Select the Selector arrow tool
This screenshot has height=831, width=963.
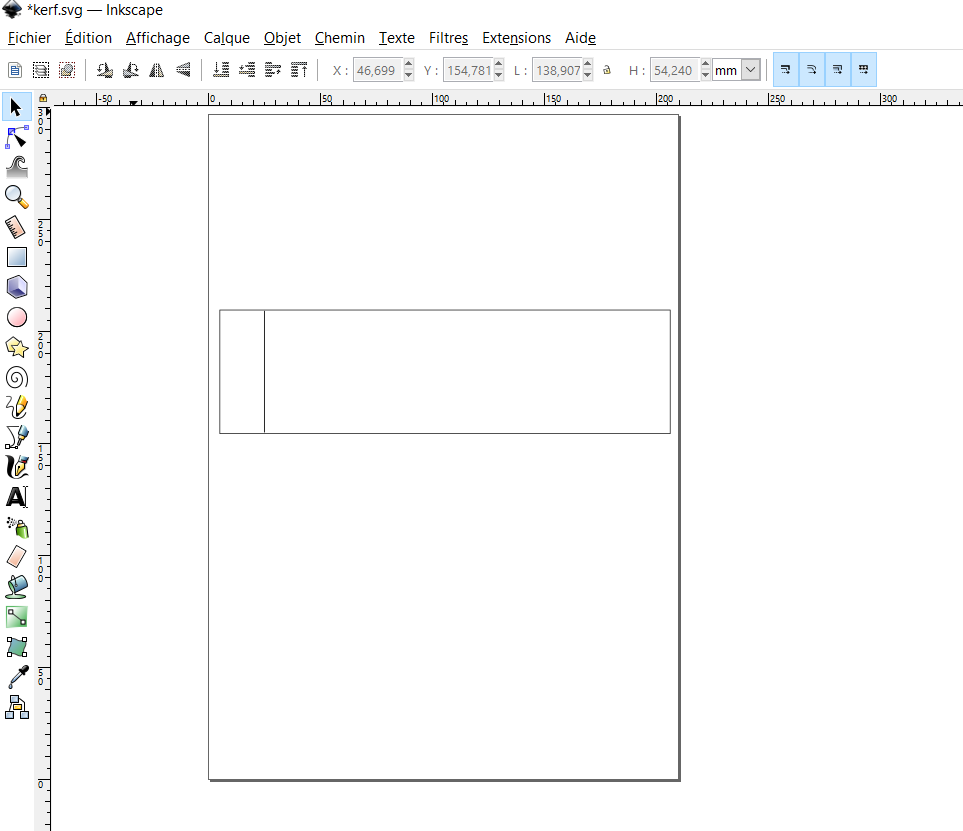17,107
